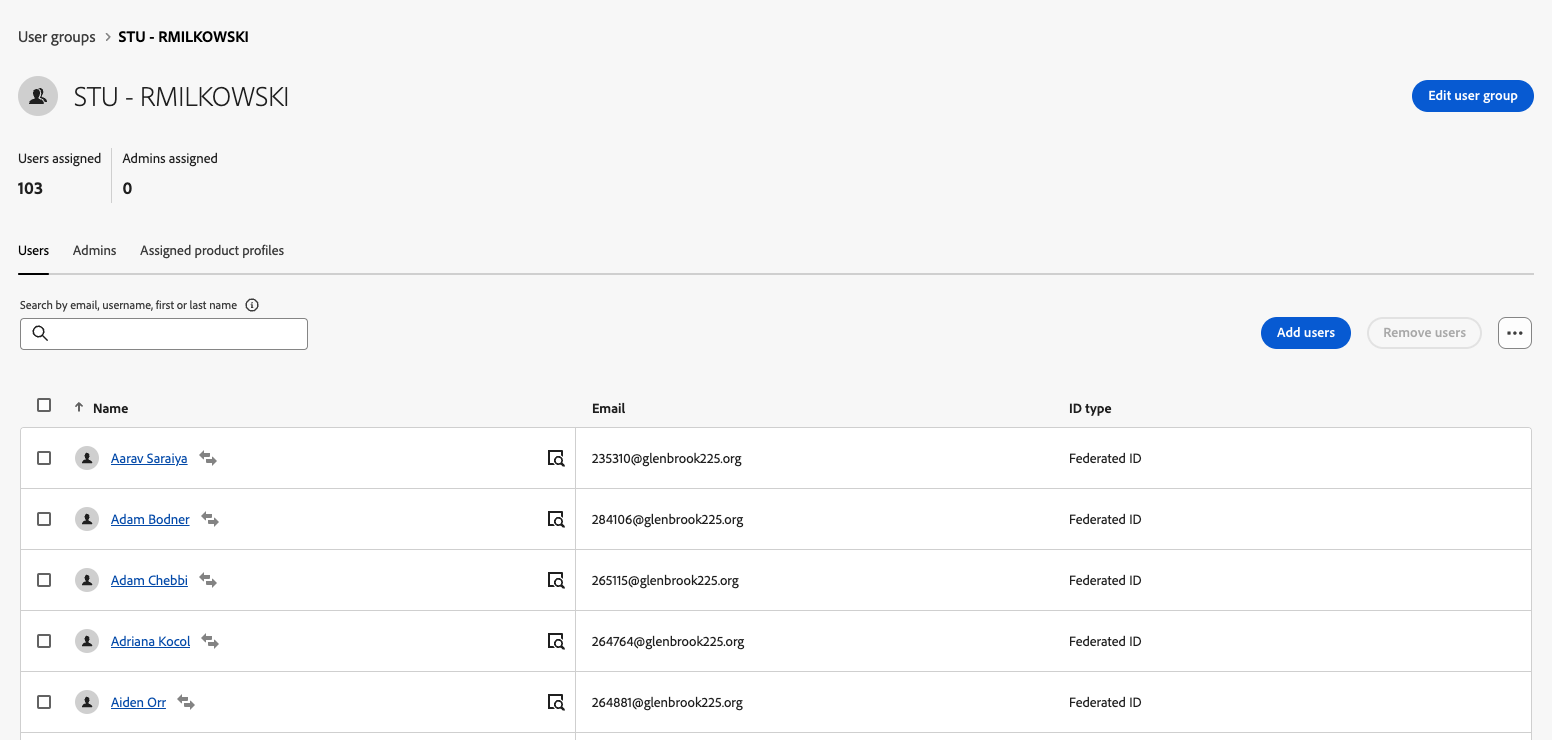Open Aarav Saraiya's user profile link
Screen dimensions: 1552x740
pos(149,459)
